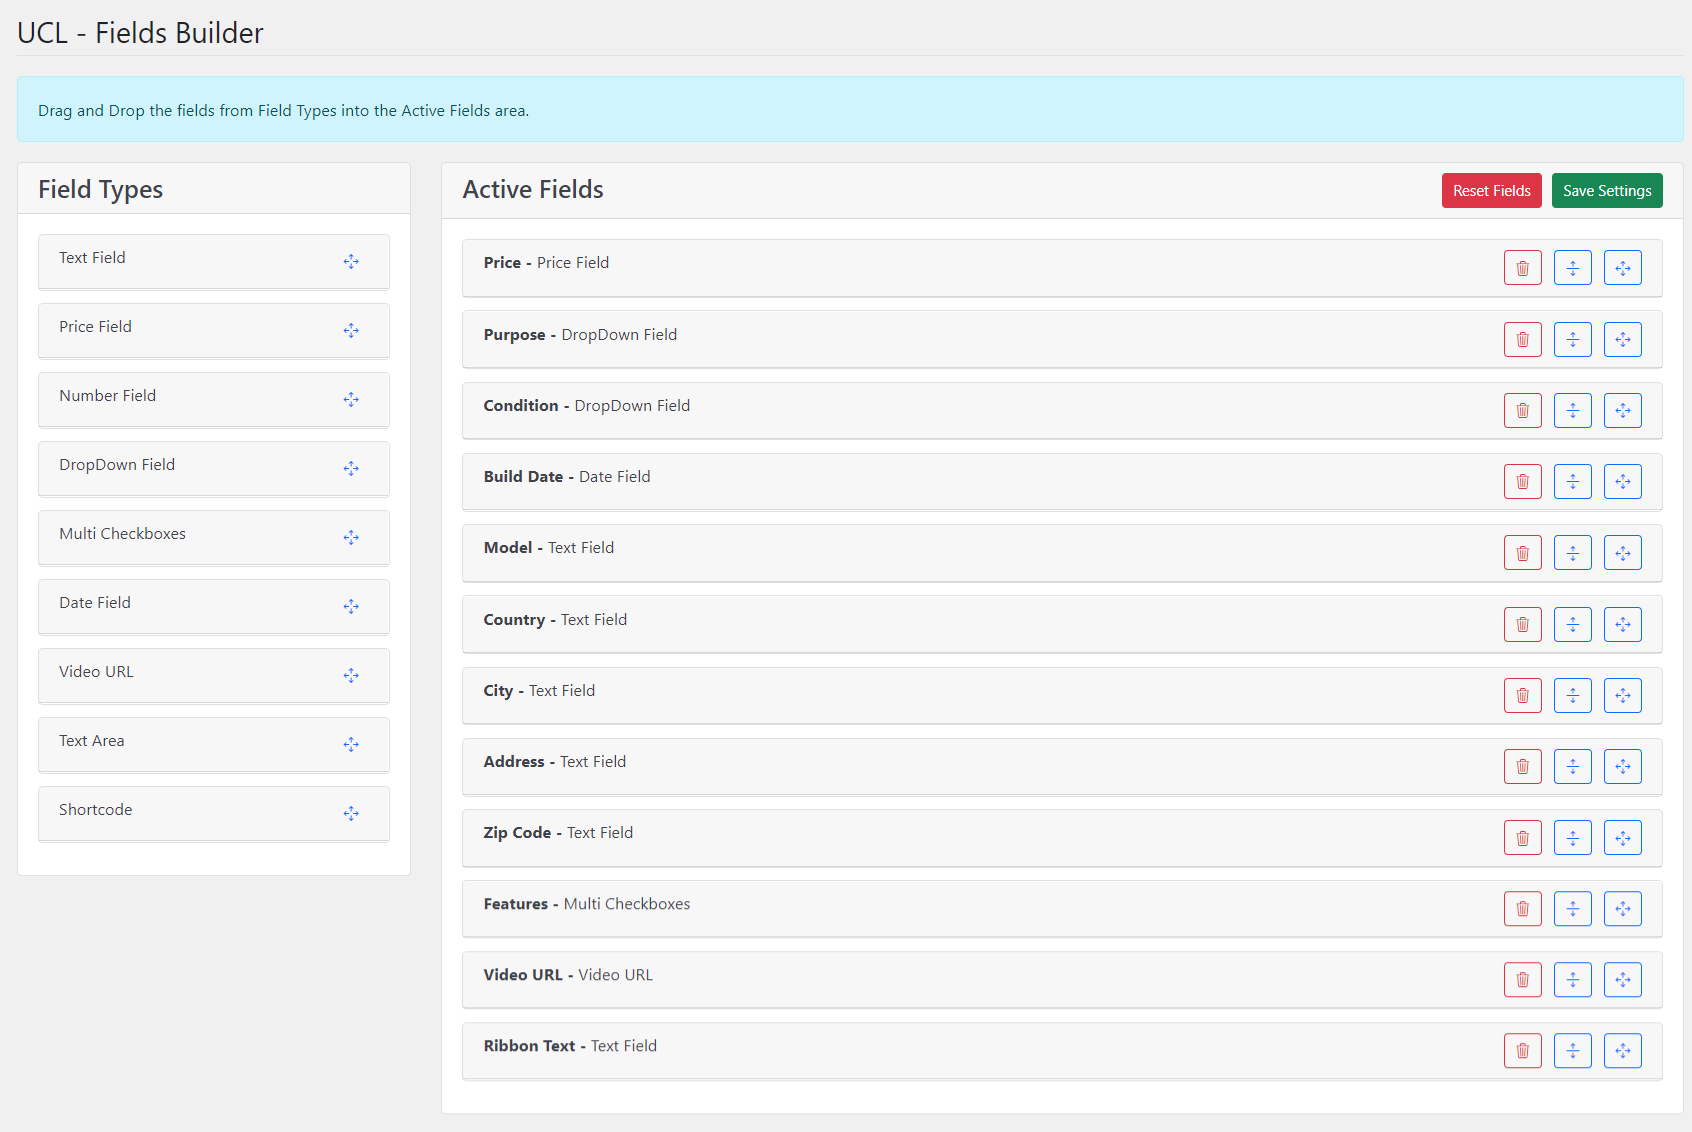Click move icon on Condition row

(x=1622, y=410)
